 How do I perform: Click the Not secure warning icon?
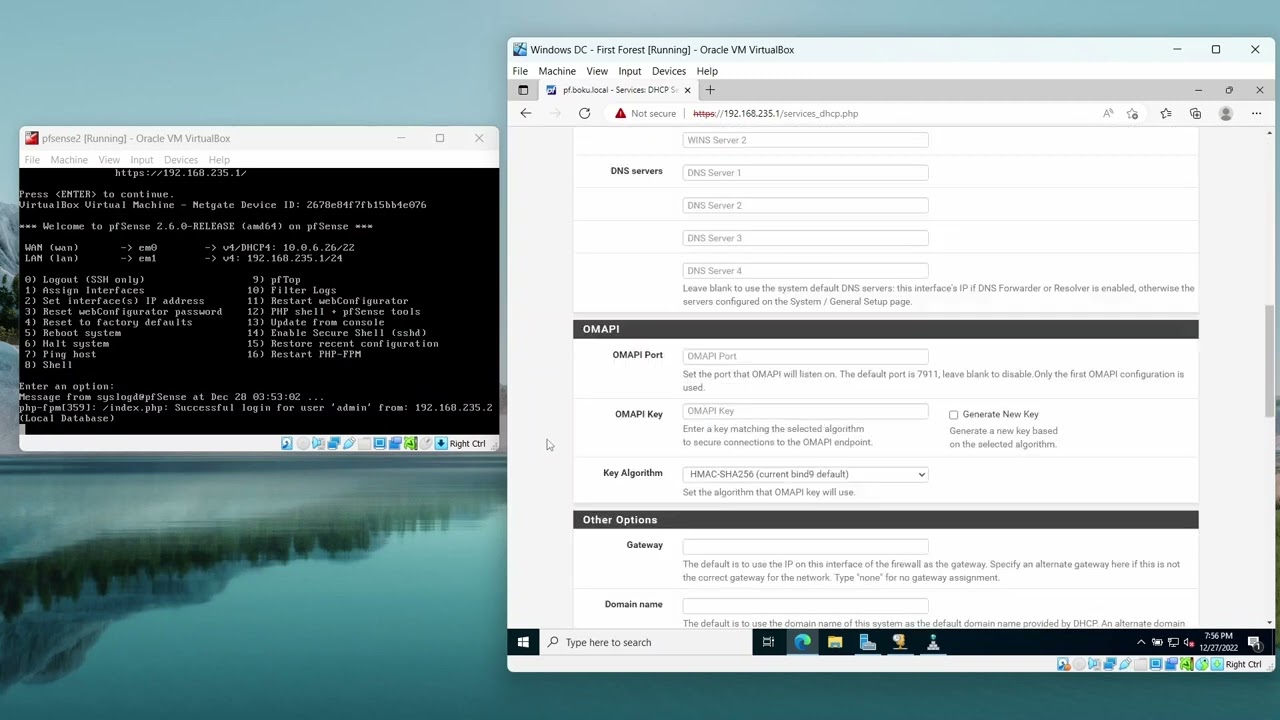[x=620, y=113]
